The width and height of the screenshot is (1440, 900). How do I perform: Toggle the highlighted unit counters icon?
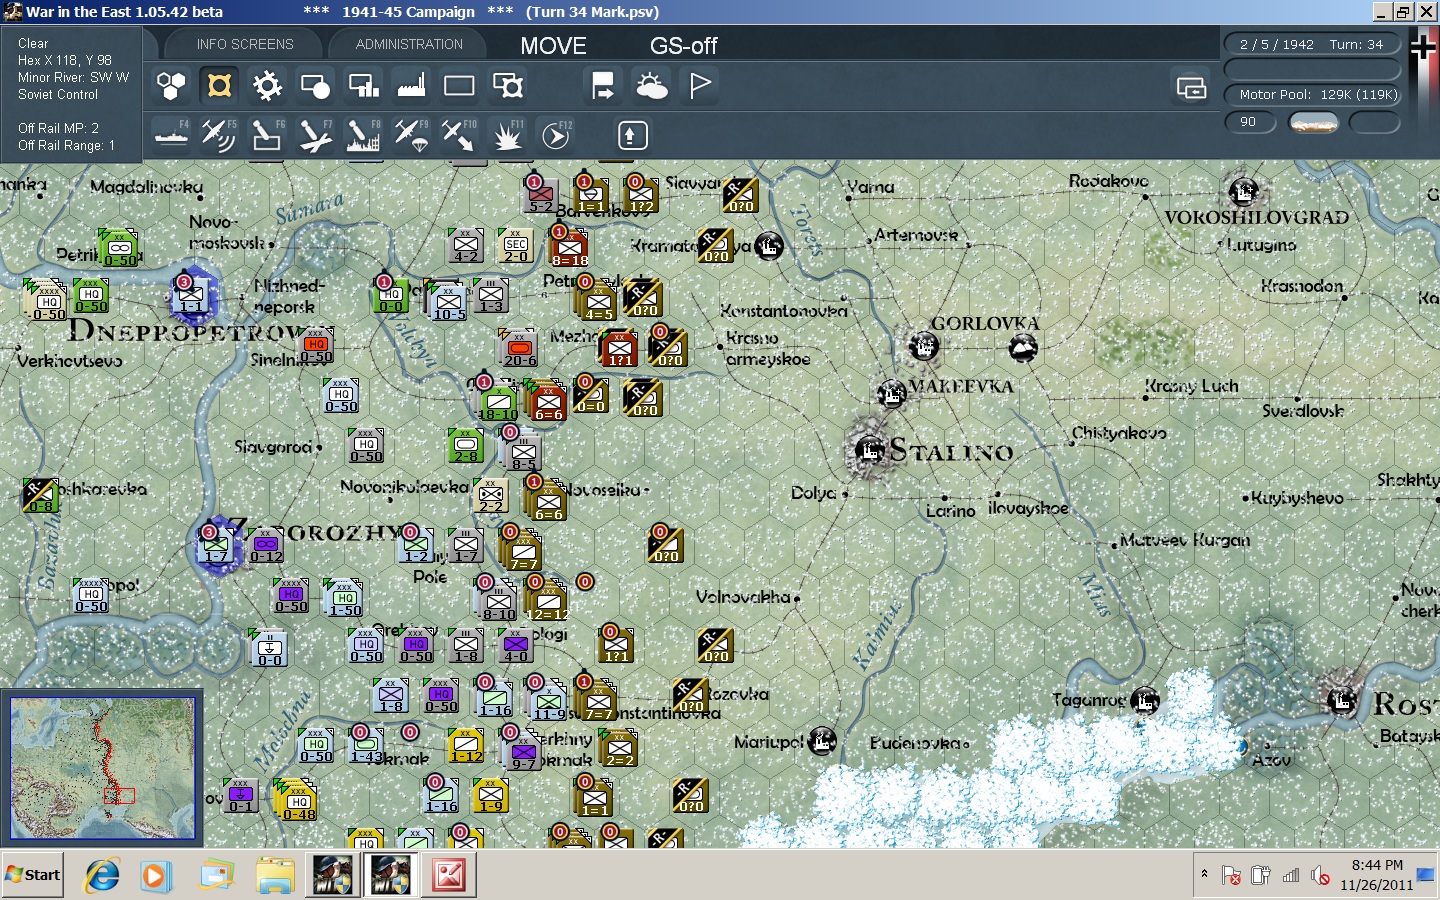tap(219, 86)
